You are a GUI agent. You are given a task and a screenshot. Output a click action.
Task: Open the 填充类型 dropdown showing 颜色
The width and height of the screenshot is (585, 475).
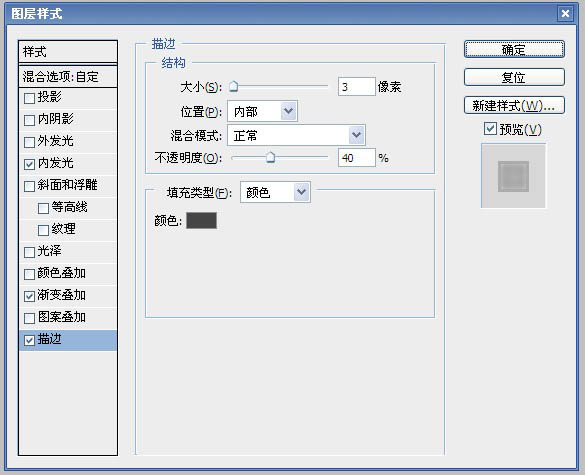point(275,192)
